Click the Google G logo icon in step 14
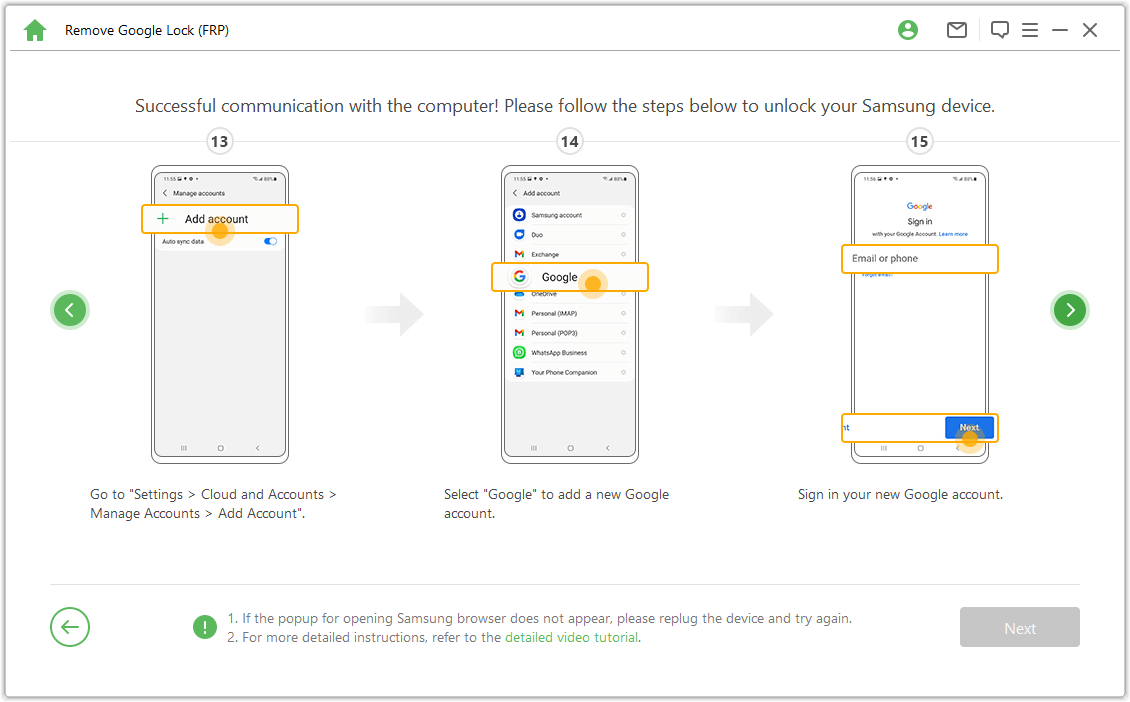 click(x=520, y=277)
